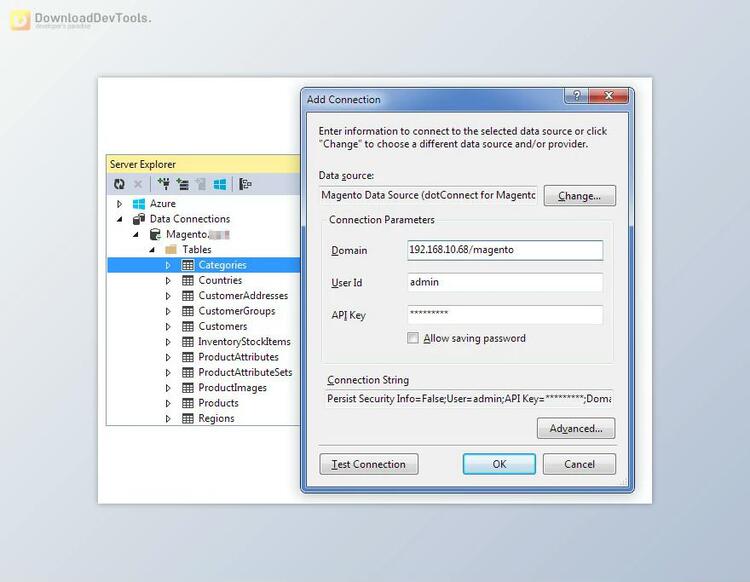Screen dimensions: 750x582
Task: Click the Connect to Server icon
Action: tap(182, 184)
